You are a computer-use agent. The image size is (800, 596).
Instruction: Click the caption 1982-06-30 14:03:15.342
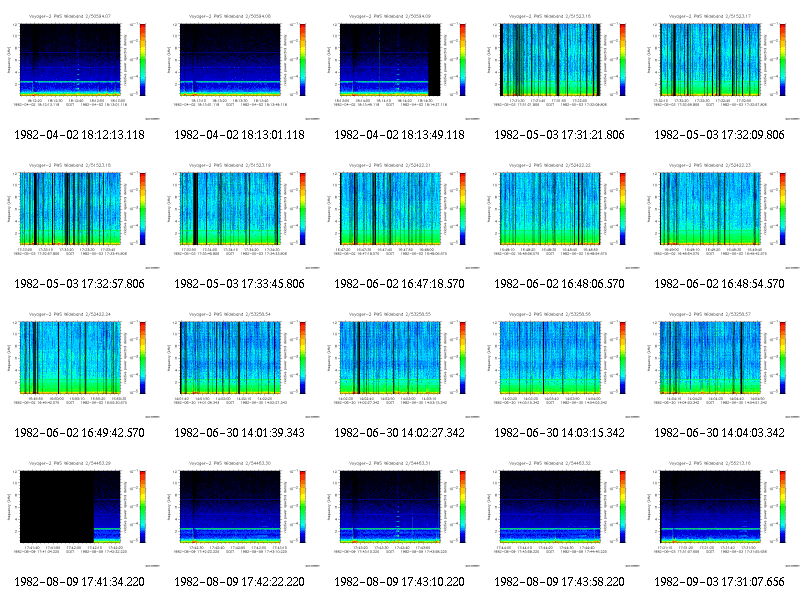[x=560, y=433]
